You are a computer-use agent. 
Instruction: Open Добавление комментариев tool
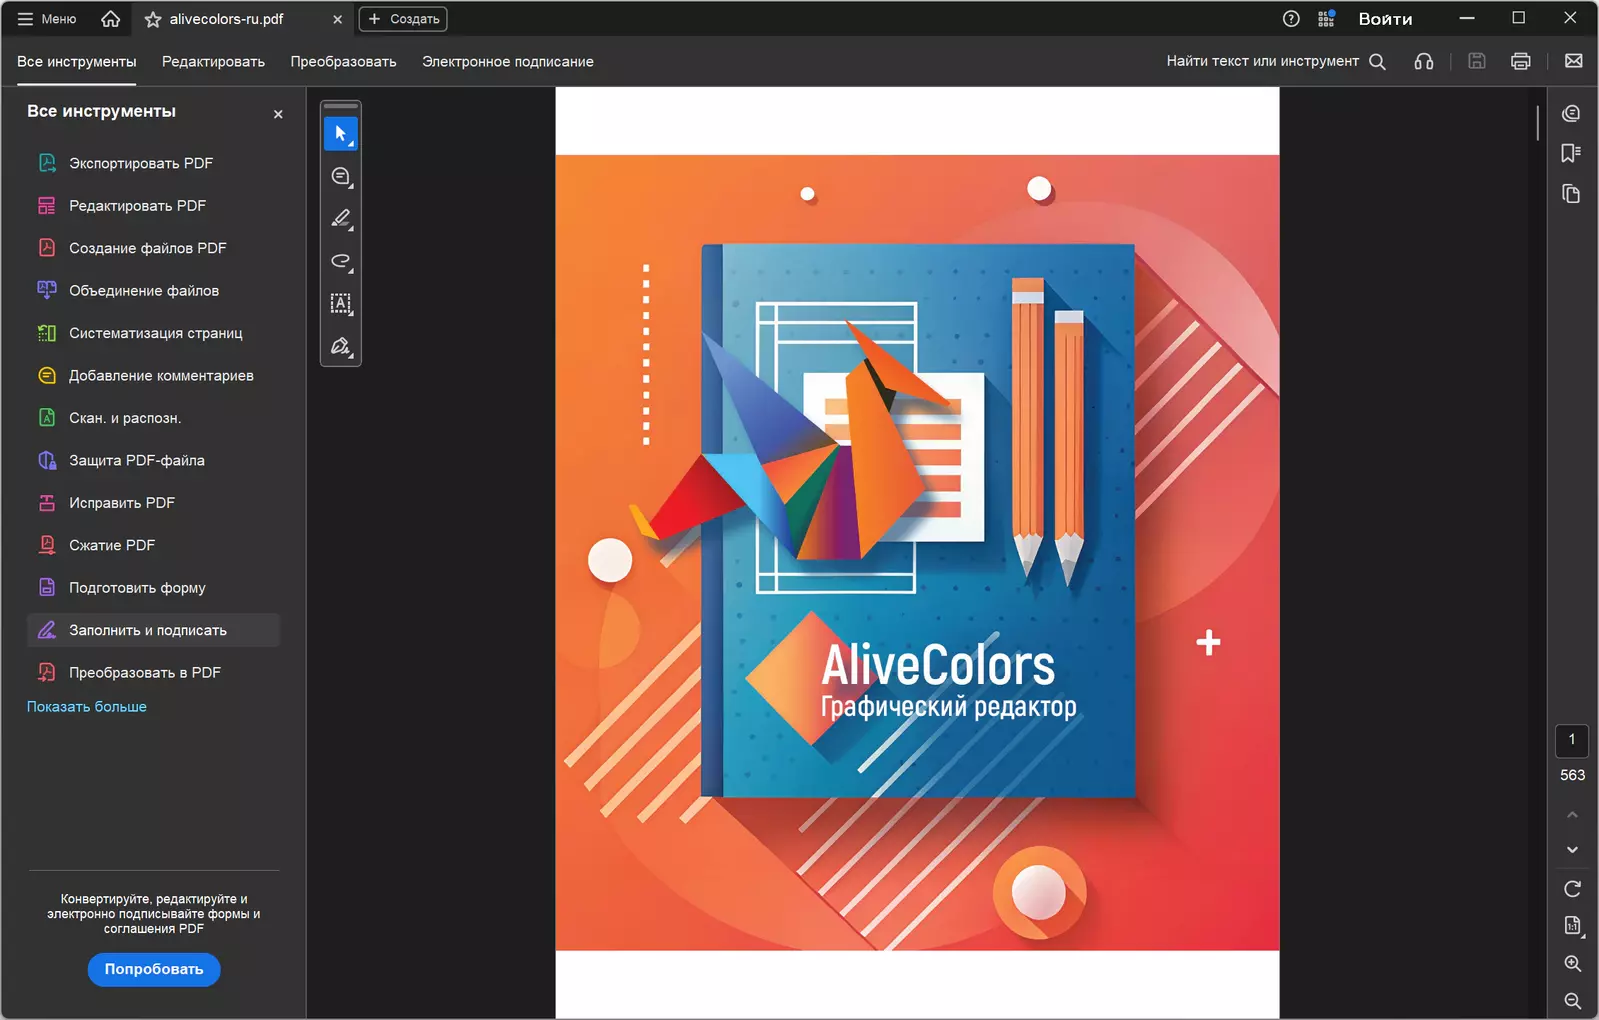pyautogui.click(x=153, y=376)
